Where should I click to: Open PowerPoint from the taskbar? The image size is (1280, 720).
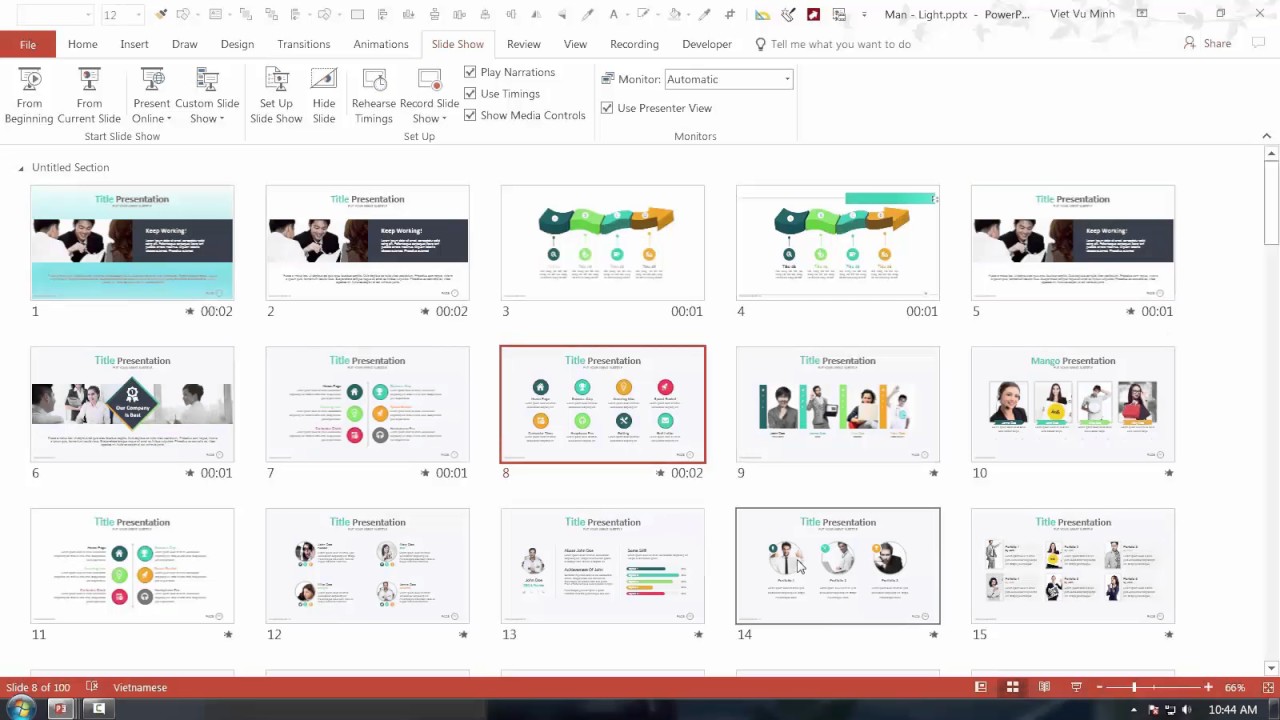(60, 709)
